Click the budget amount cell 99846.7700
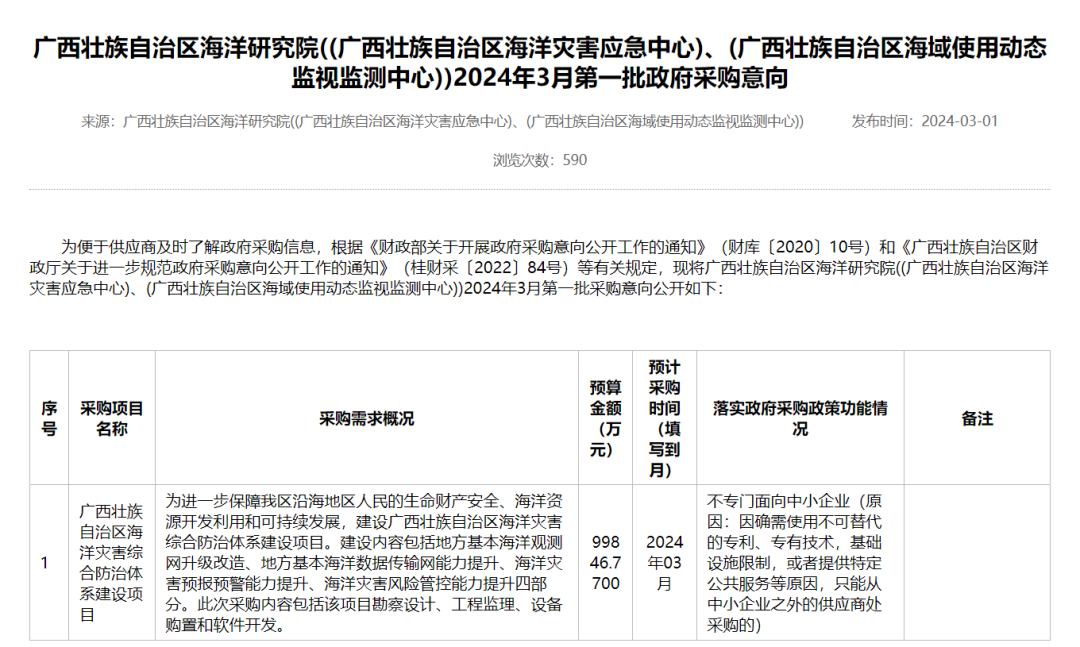 (x=605, y=563)
